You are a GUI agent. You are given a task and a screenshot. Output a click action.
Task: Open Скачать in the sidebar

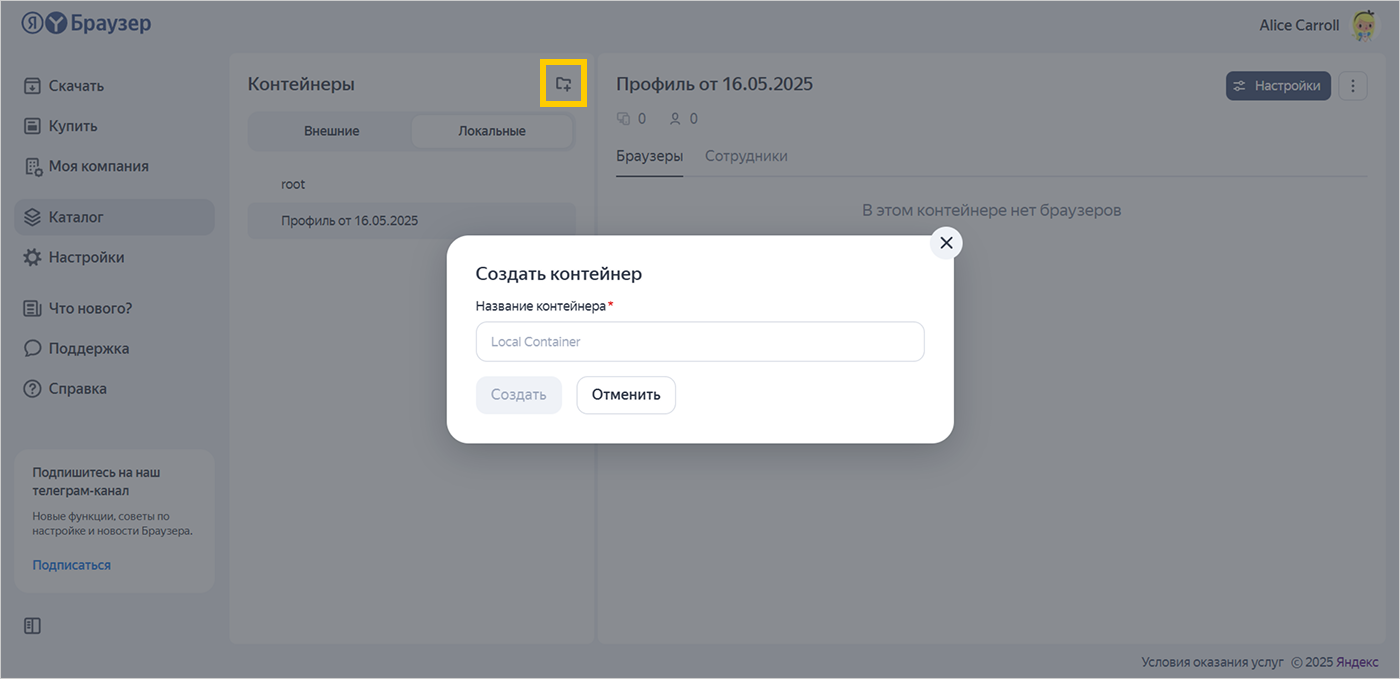click(76, 86)
